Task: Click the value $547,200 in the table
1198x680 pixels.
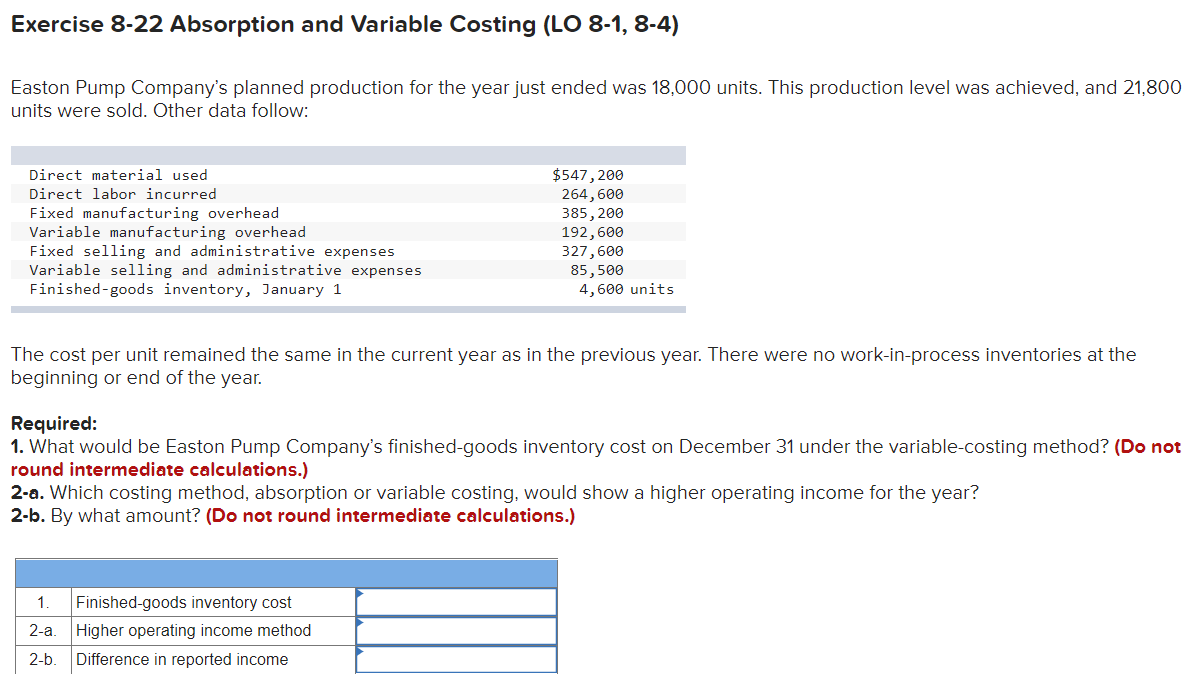Action: 587,174
